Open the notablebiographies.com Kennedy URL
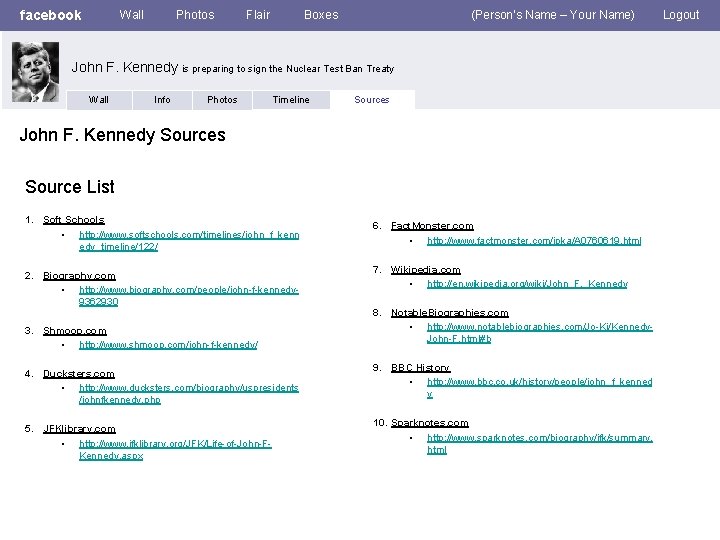 click(540, 333)
